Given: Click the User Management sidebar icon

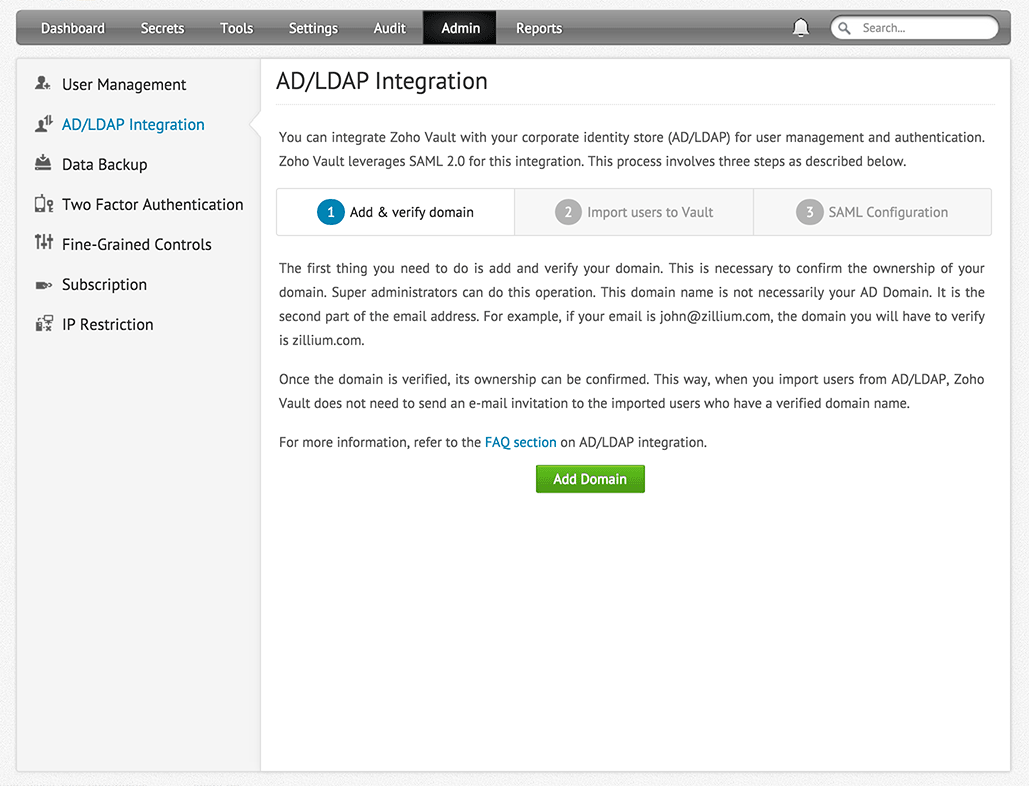Looking at the screenshot, I should pyautogui.click(x=43, y=84).
